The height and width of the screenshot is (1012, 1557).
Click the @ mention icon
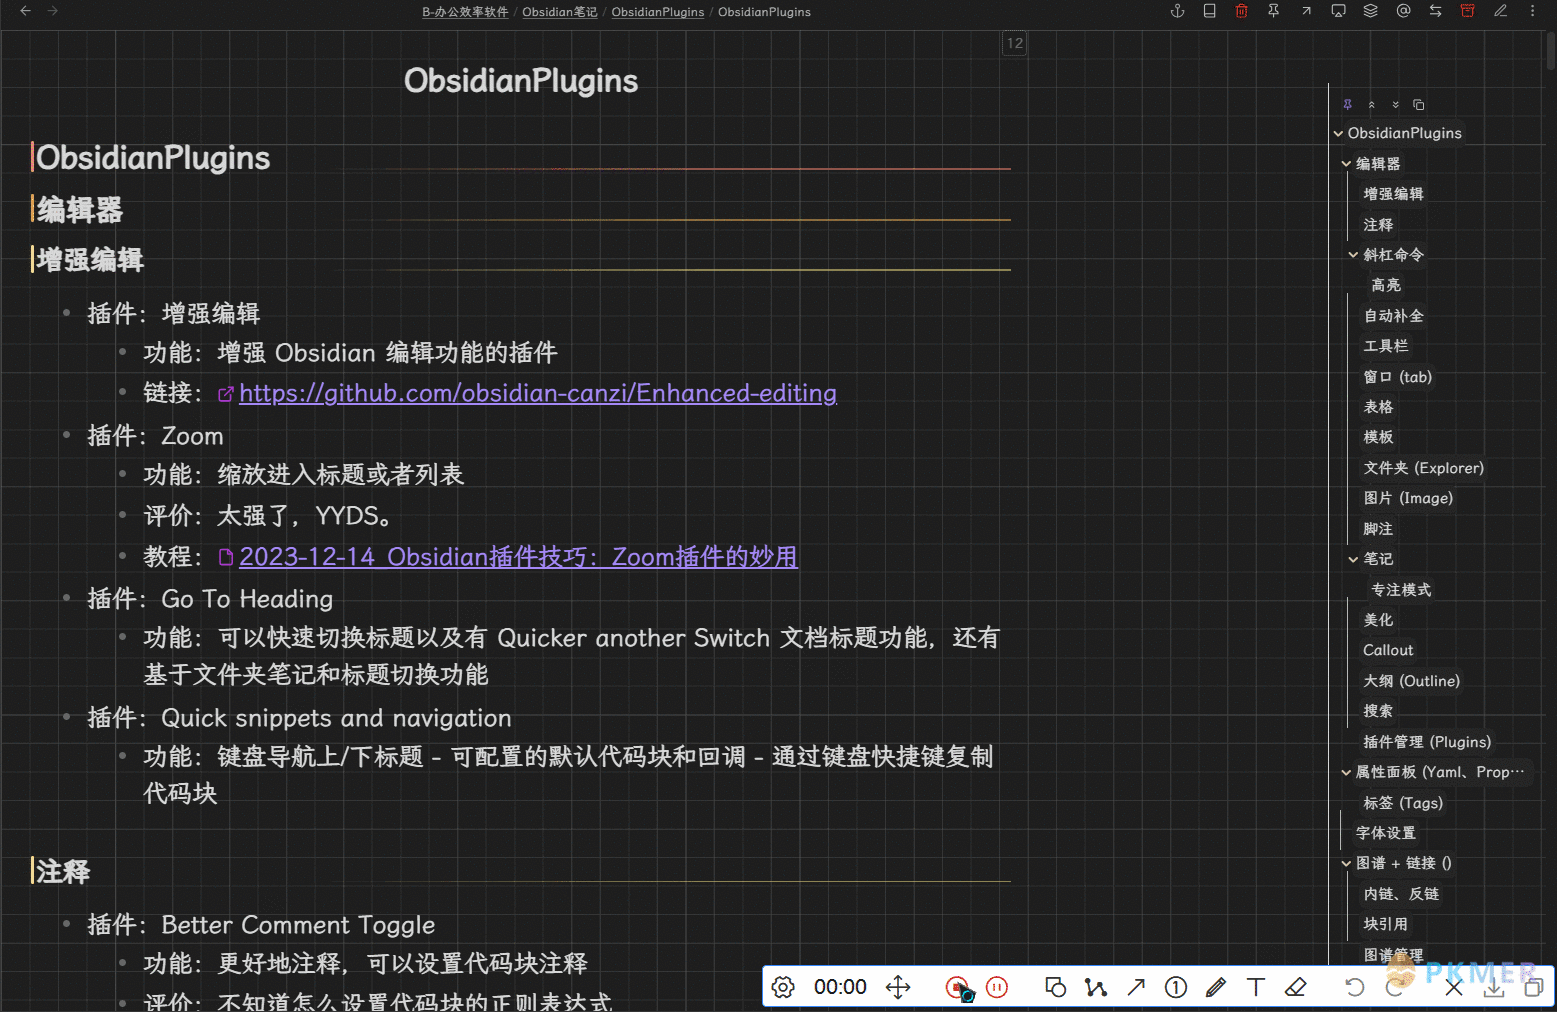[x=1403, y=11]
